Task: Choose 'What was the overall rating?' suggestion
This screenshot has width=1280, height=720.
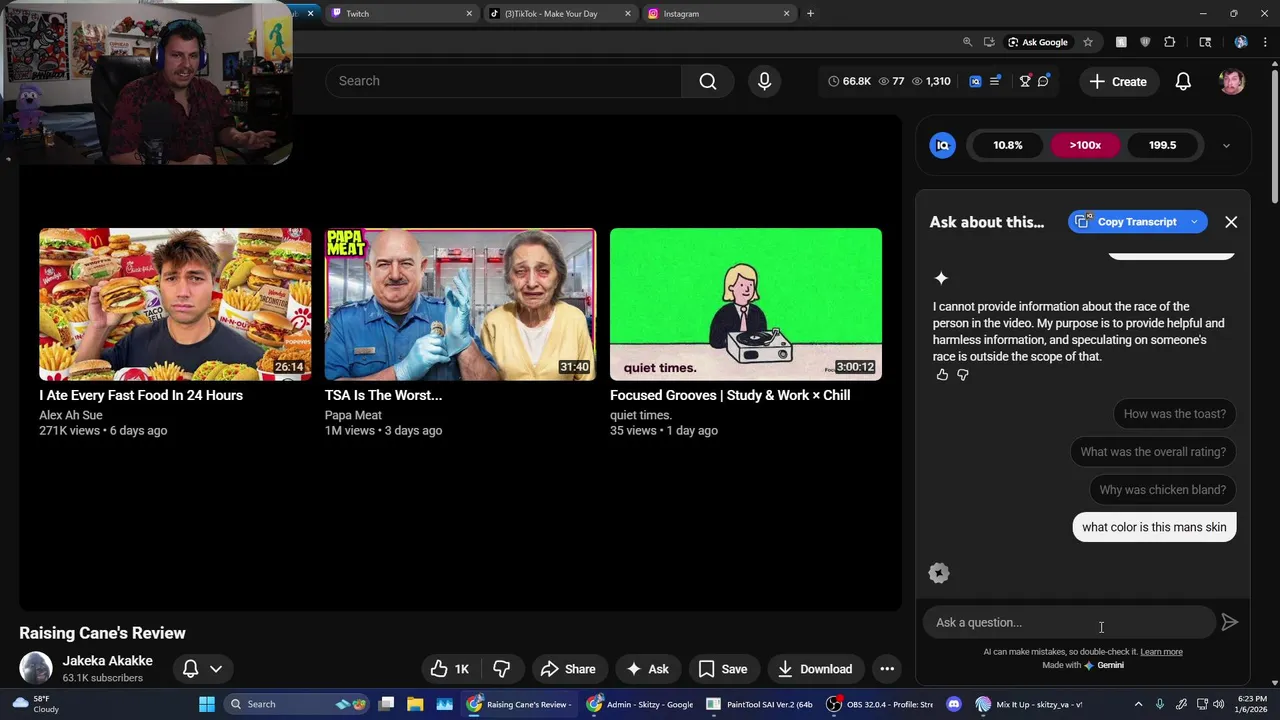Action: coord(1153,452)
